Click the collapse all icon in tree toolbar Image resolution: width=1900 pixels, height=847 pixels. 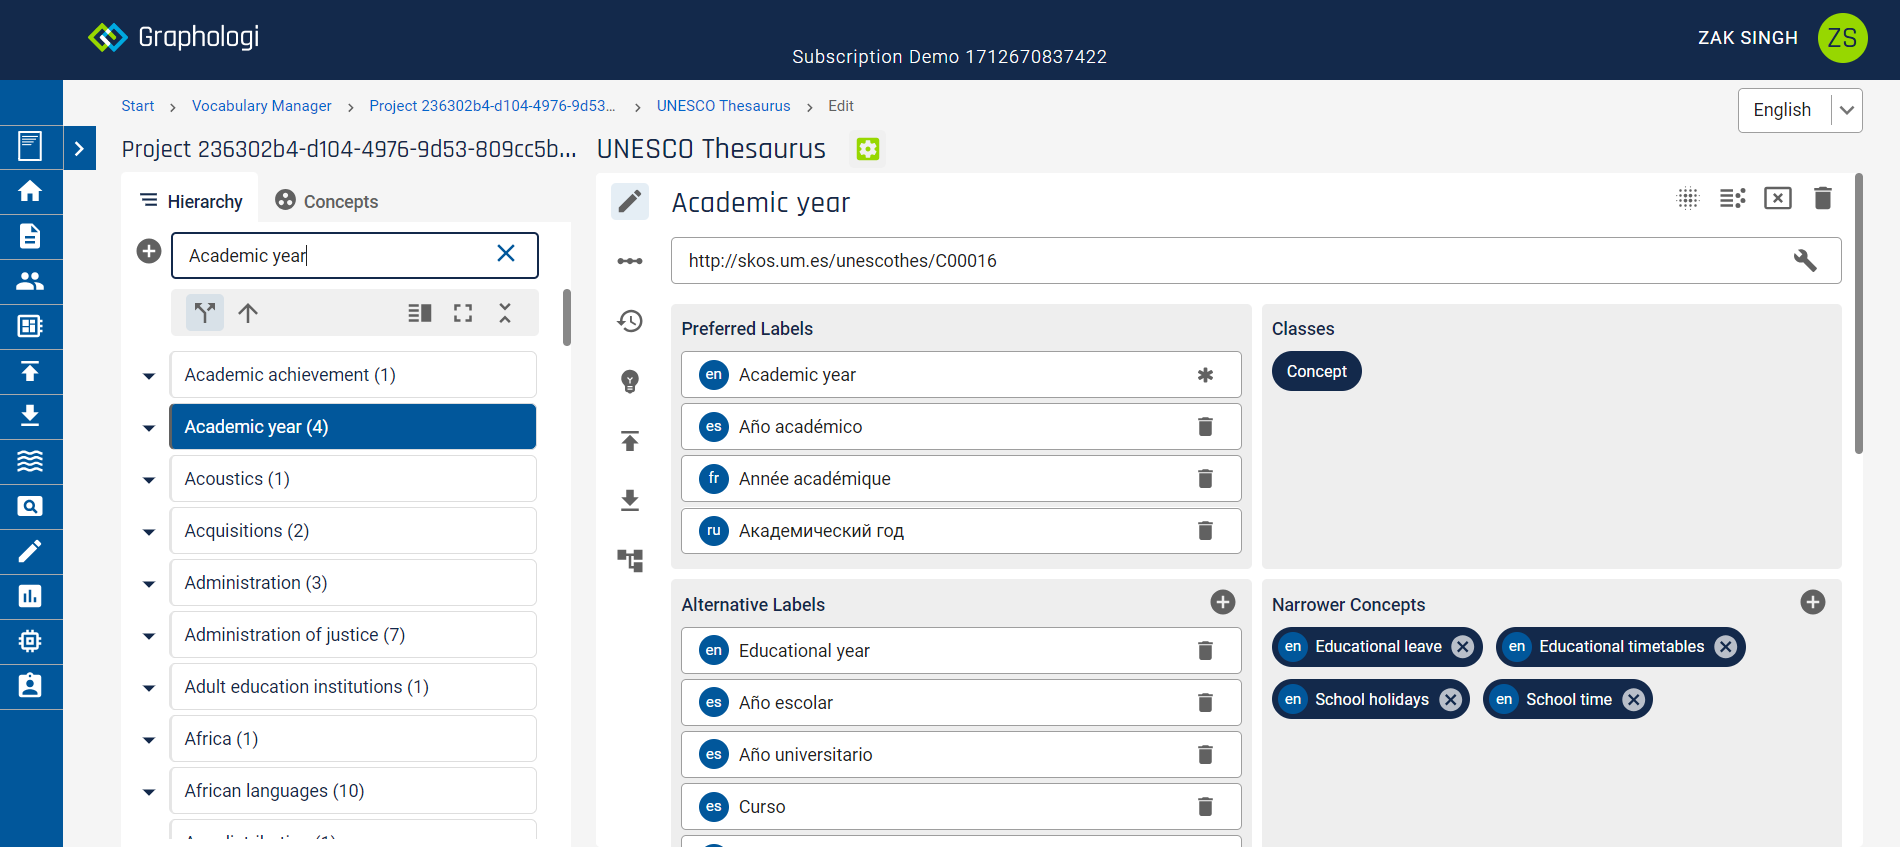coord(505,313)
